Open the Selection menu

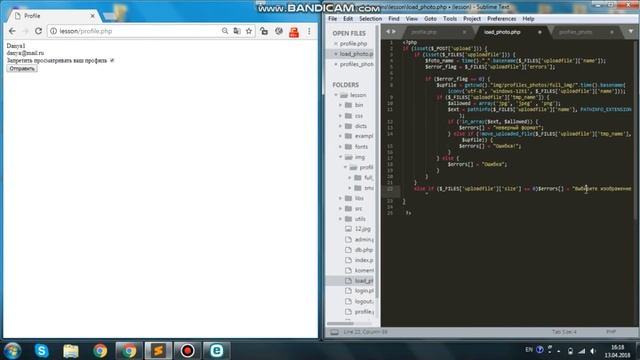(371, 19)
